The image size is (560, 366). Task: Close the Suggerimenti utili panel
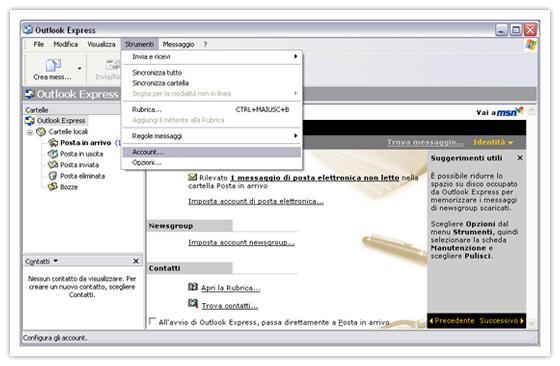(520, 157)
